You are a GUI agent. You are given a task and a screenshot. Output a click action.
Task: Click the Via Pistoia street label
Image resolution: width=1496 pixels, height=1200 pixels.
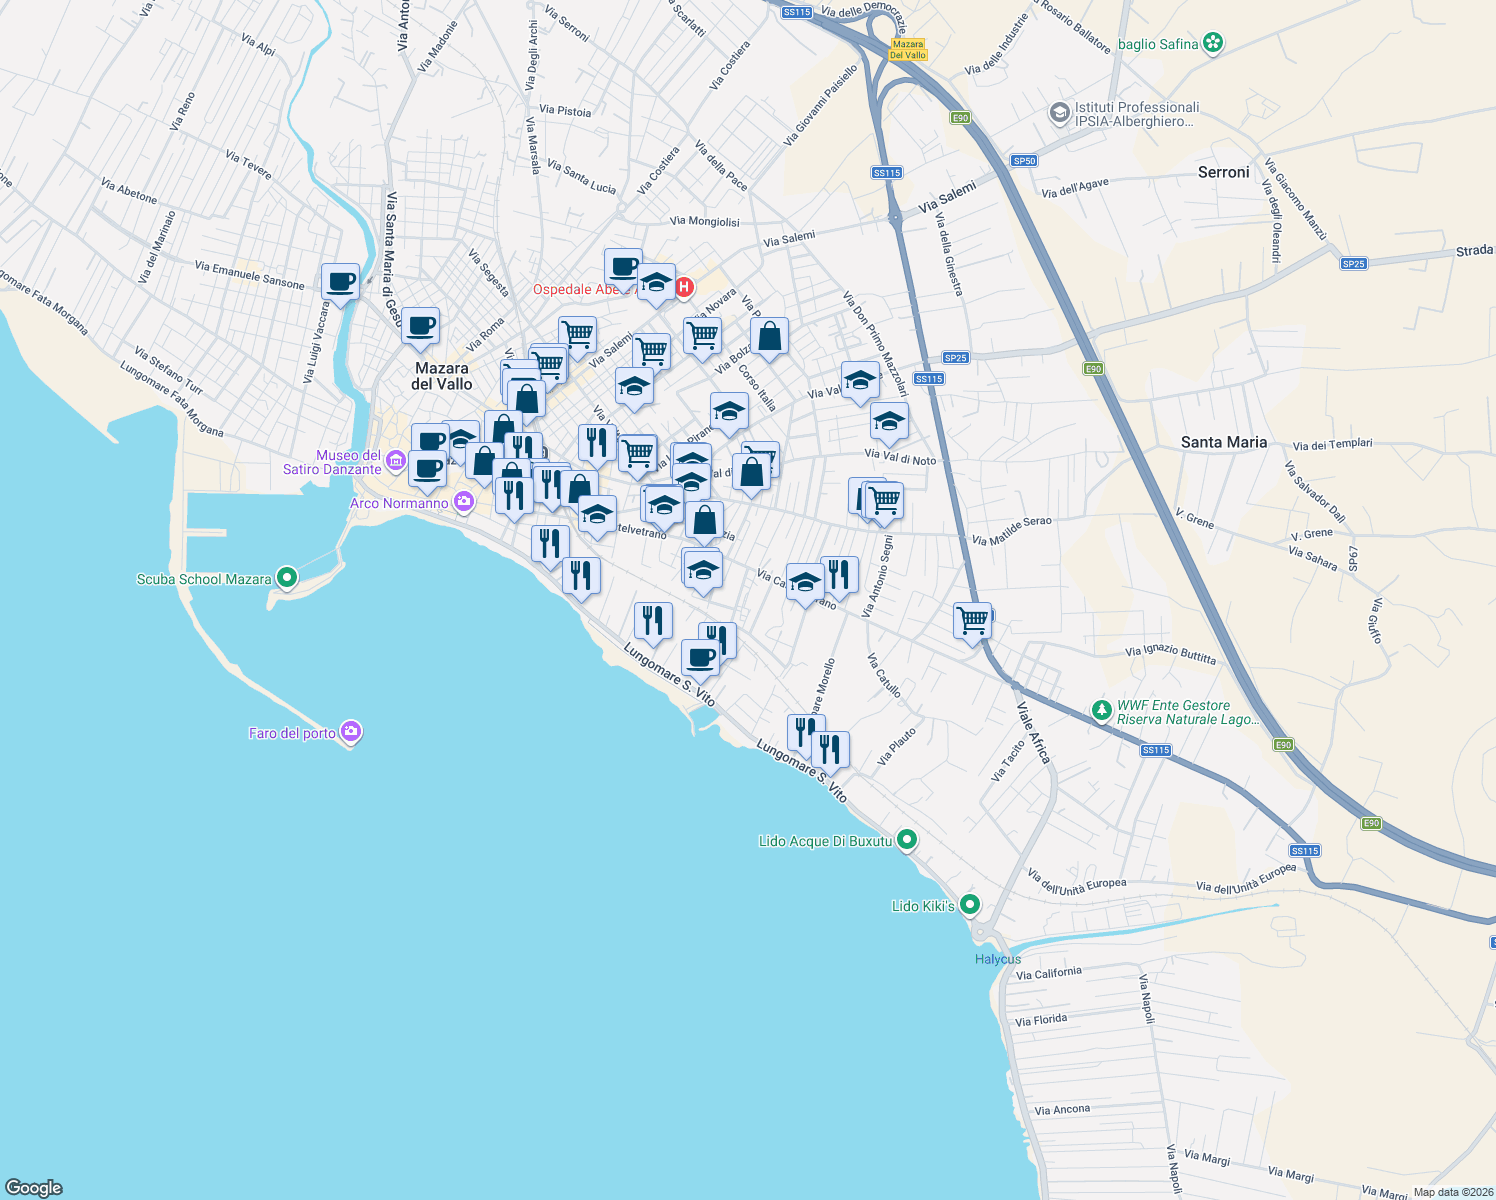tap(565, 111)
